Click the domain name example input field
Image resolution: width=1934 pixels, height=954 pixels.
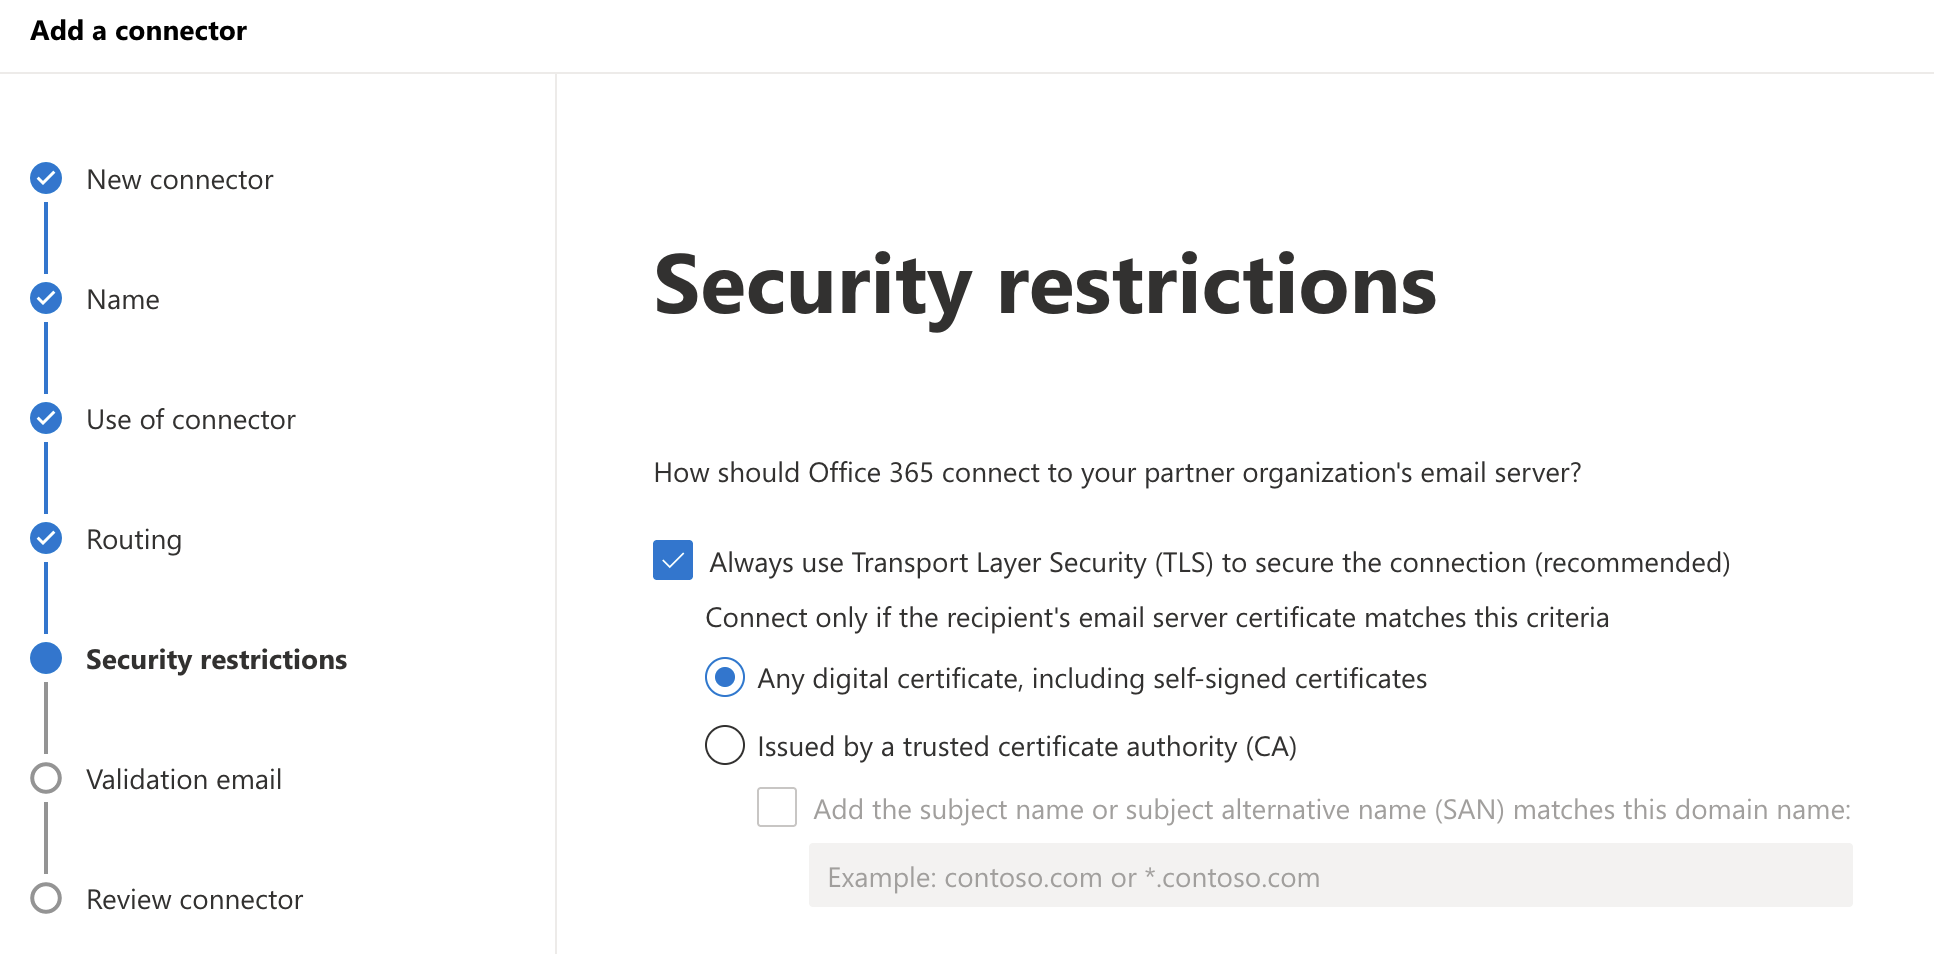click(1330, 875)
